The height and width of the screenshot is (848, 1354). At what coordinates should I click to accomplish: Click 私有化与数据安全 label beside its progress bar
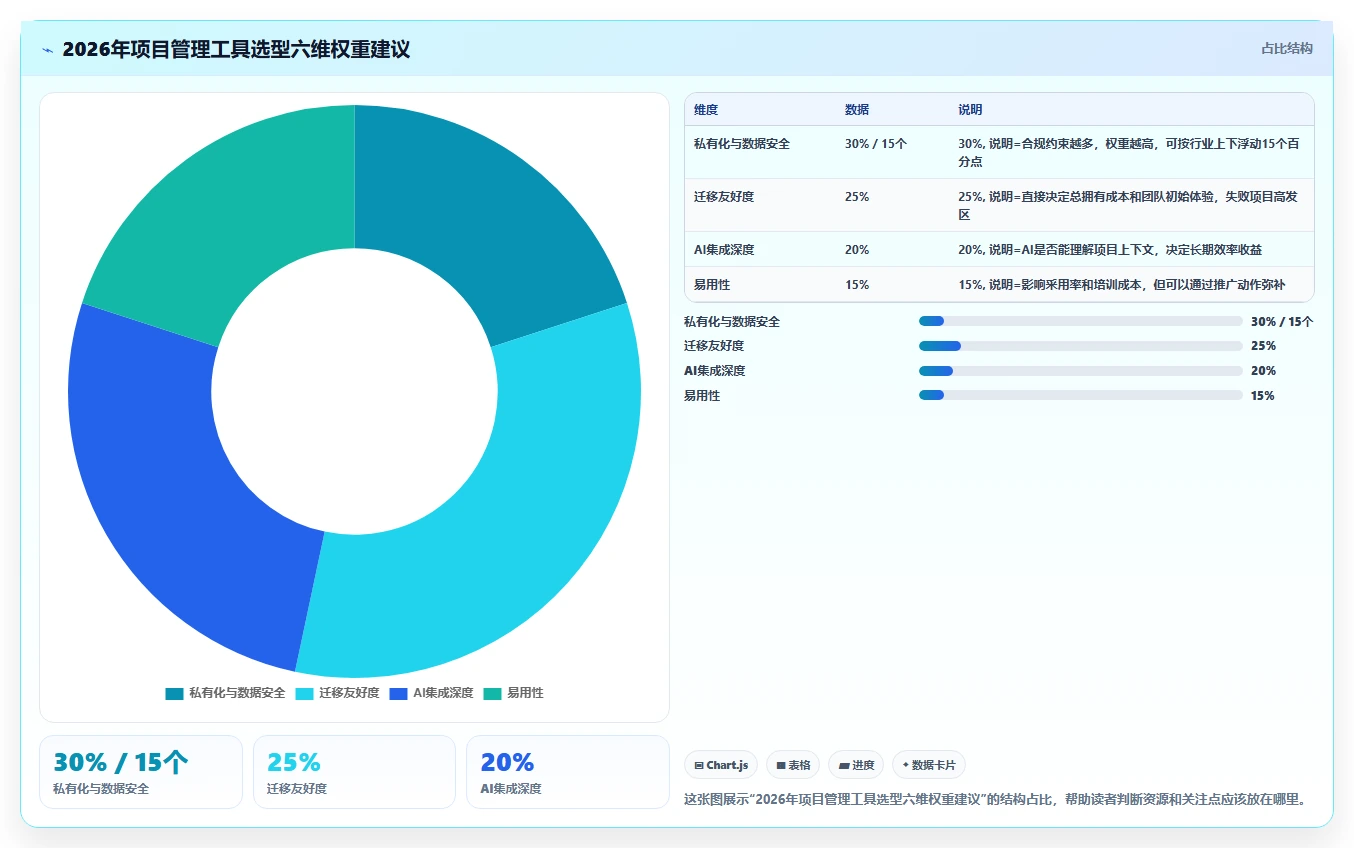(732, 322)
